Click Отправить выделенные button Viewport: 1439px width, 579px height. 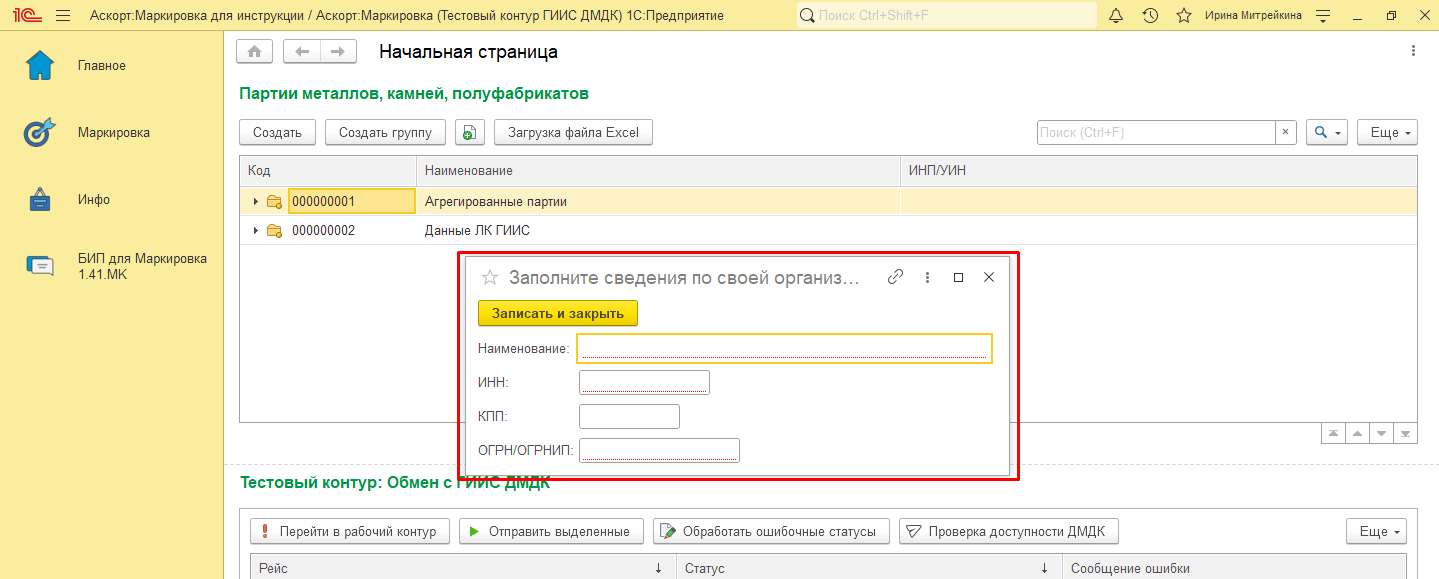point(551,531)
